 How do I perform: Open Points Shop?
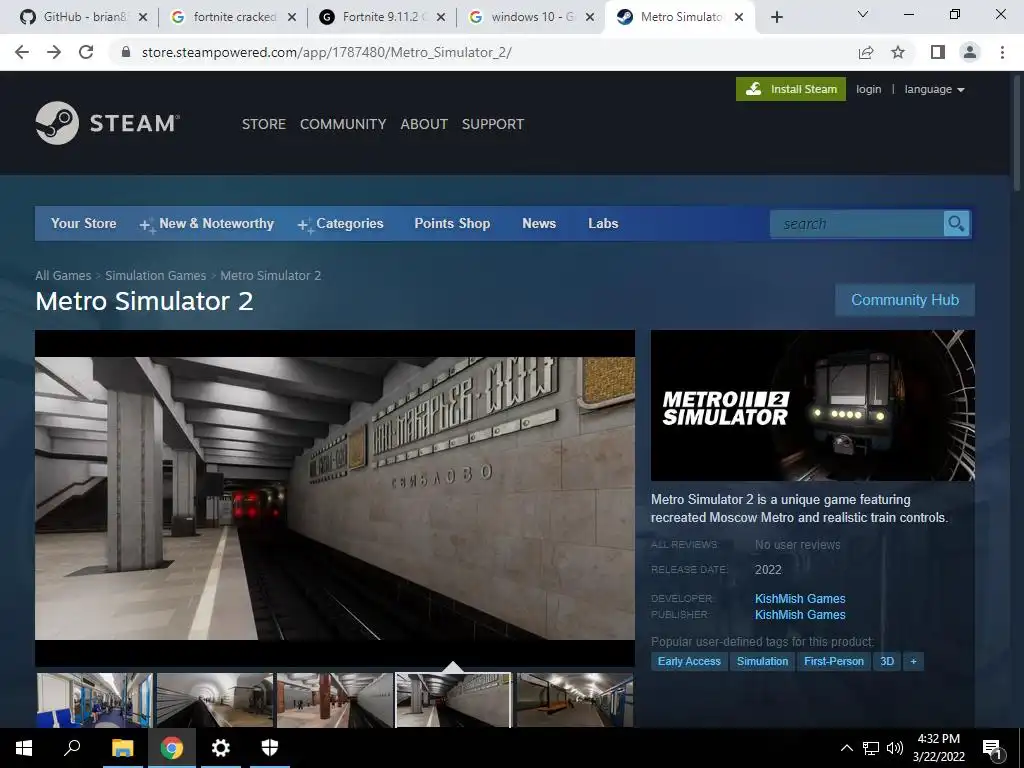452,223
